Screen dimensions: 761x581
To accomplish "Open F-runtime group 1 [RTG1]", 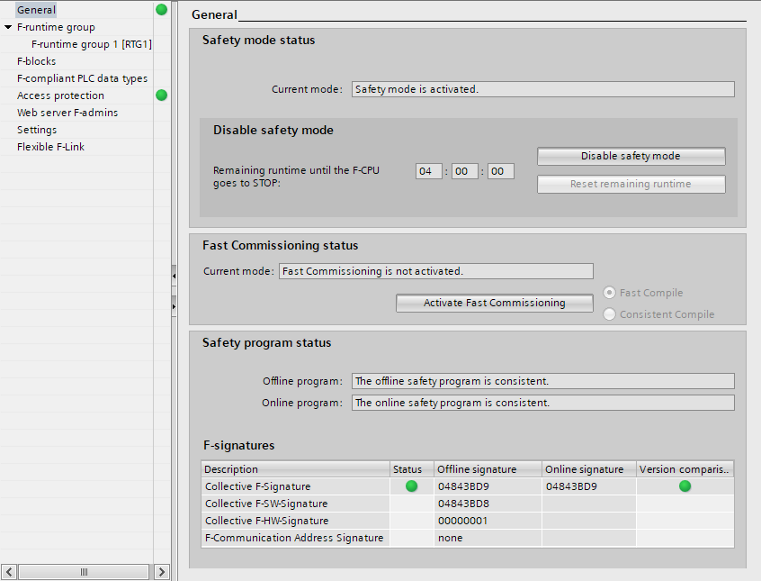I will [x=91, y=44].
